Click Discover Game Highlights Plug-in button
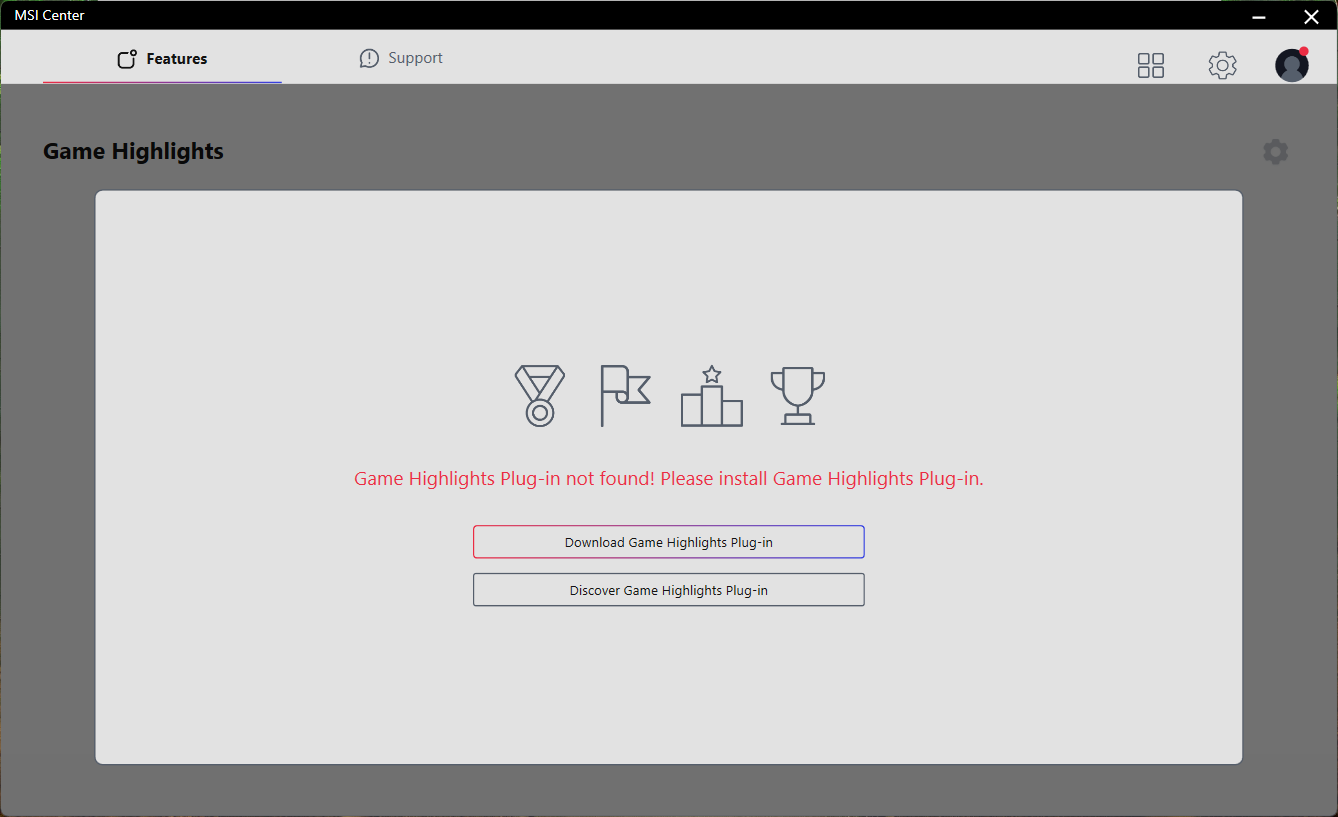1338x817 pixels. (669, 590)
